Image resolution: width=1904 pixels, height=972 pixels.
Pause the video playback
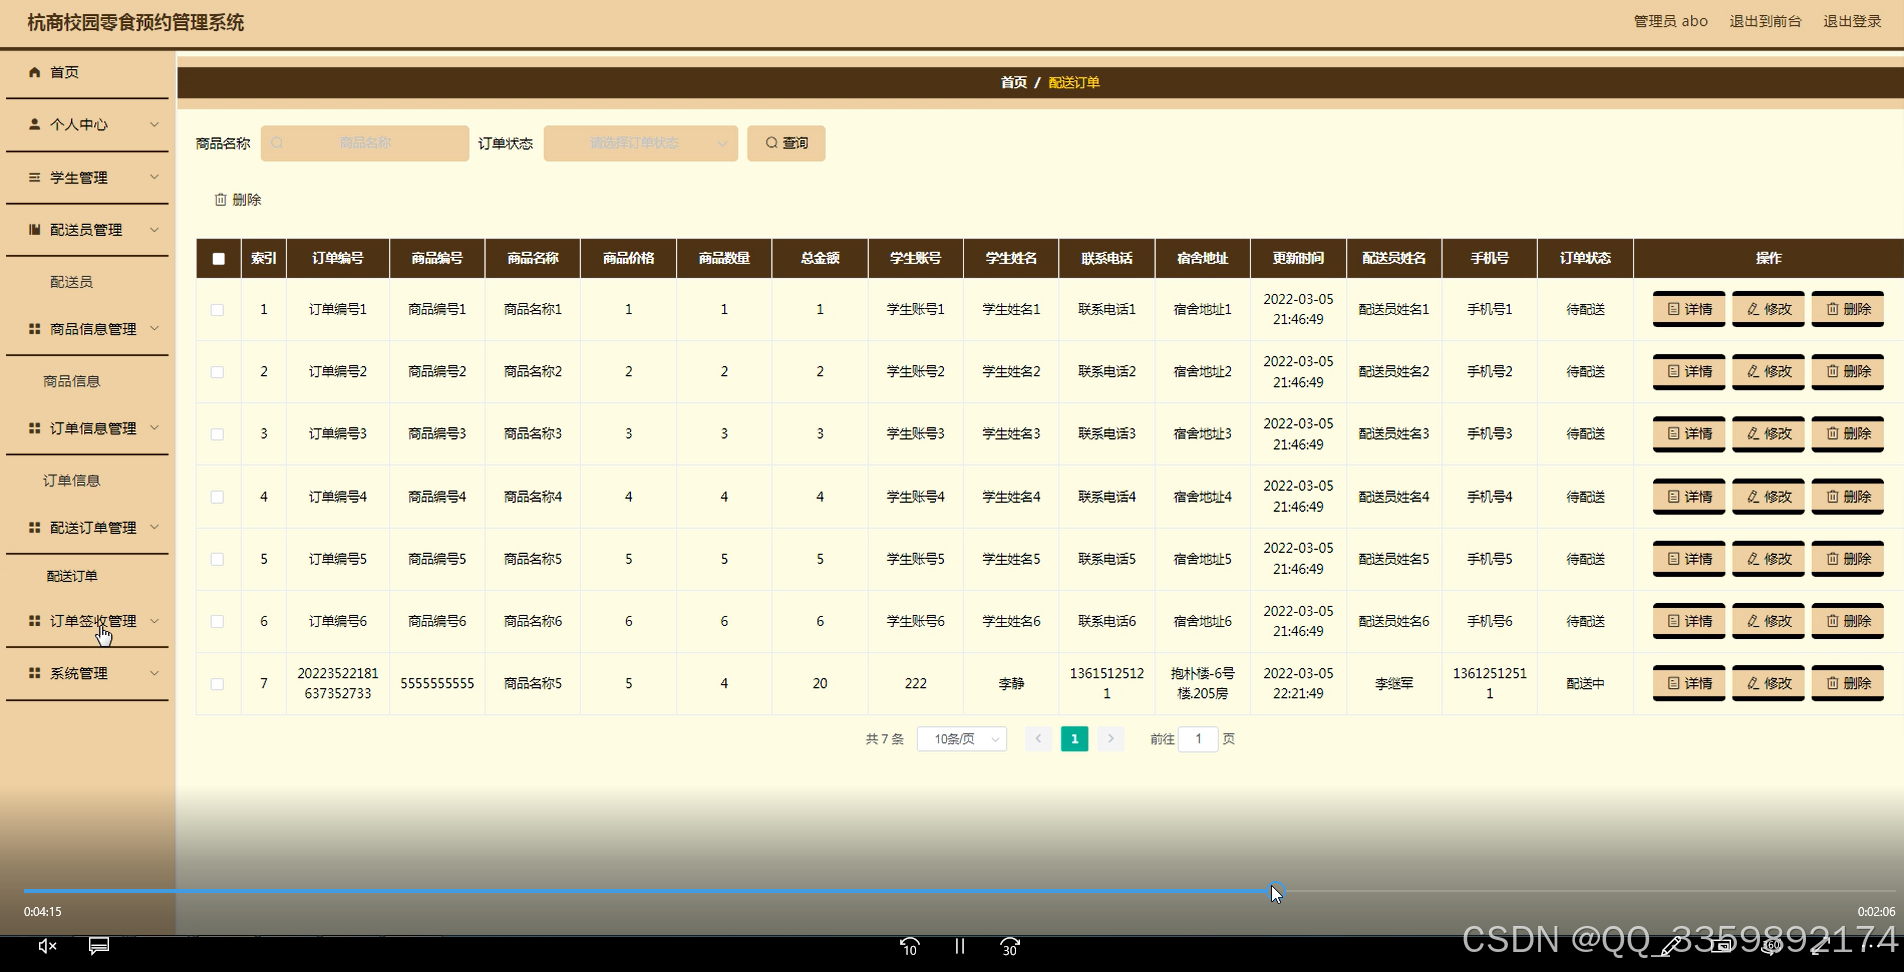[x=960, y=946]
